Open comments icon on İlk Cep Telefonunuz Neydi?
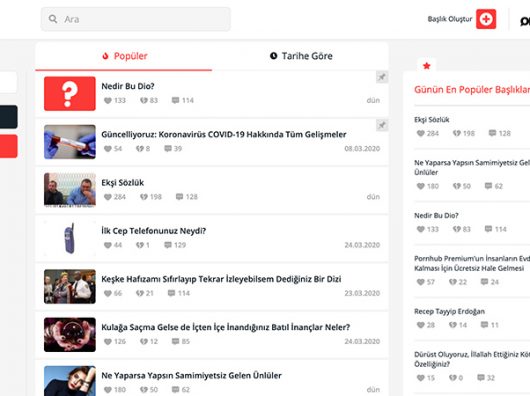 click(168, 245)
